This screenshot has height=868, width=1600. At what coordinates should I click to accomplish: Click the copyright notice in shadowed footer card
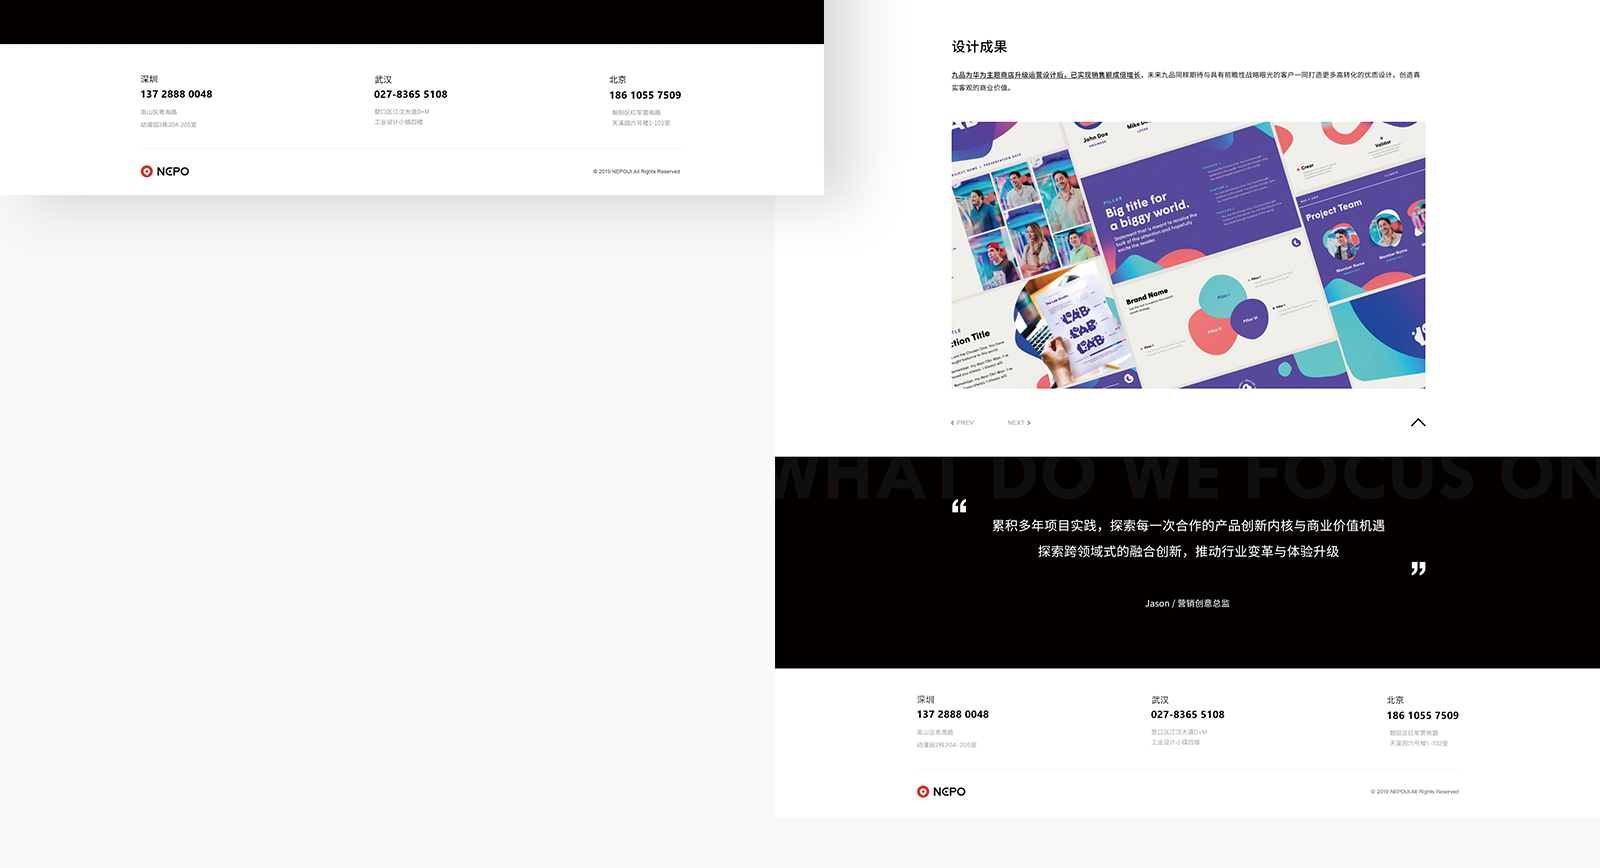click(x=636, y=171)
